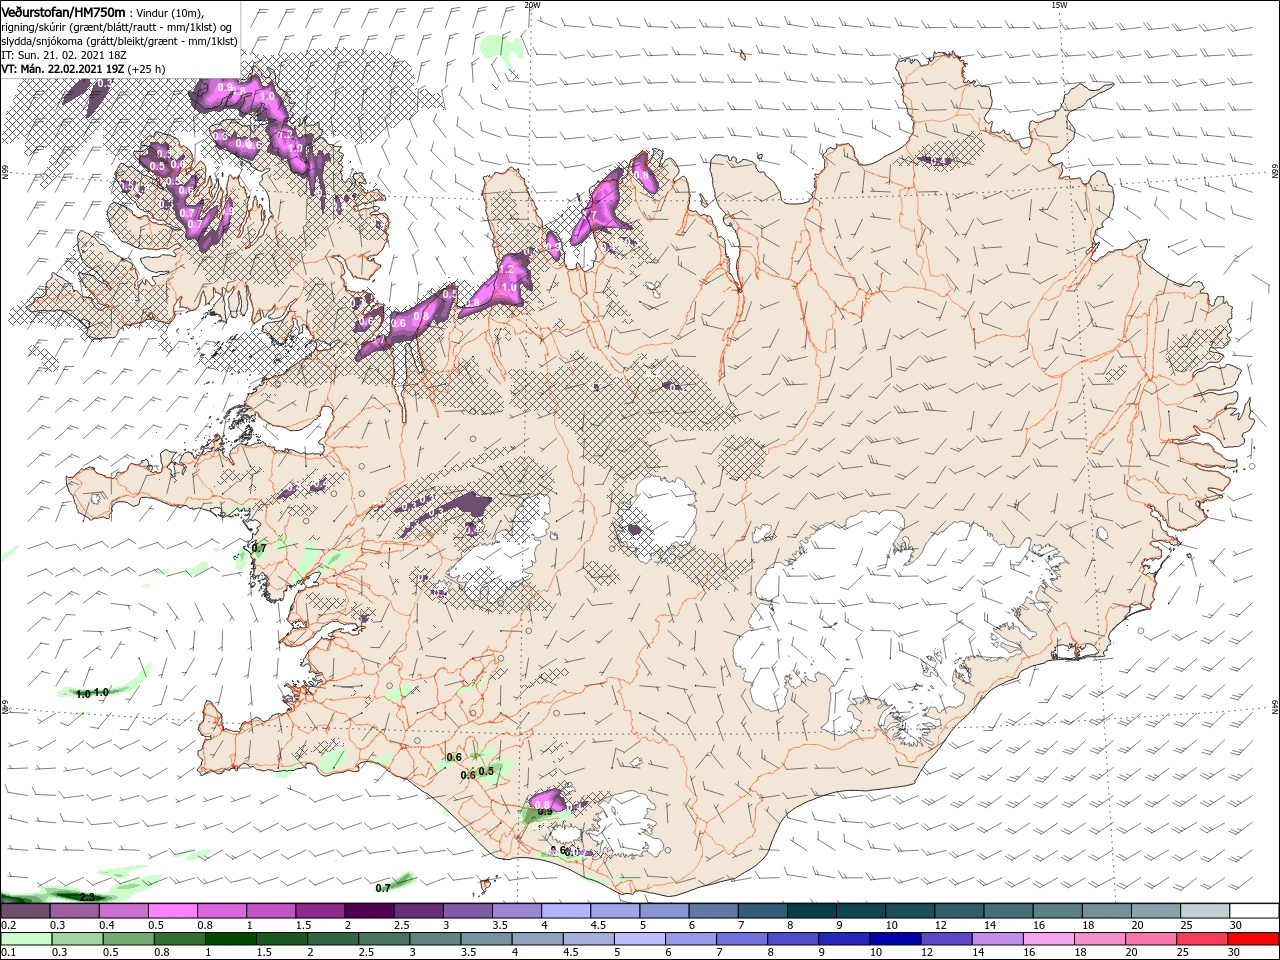This screenshot has height=960, width=1280.
Task: Click the red 30 mm swatch in the lower rain legend
Action: tap(1255, 939)
